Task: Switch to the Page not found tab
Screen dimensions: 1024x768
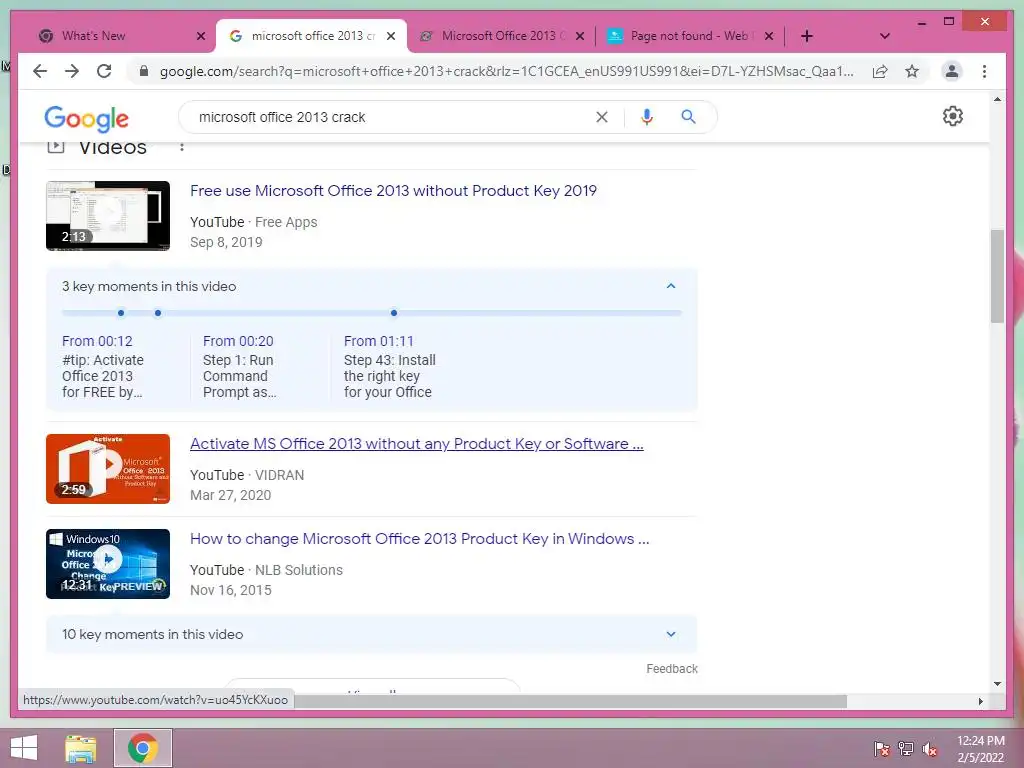Action: (x=690, y=36)
